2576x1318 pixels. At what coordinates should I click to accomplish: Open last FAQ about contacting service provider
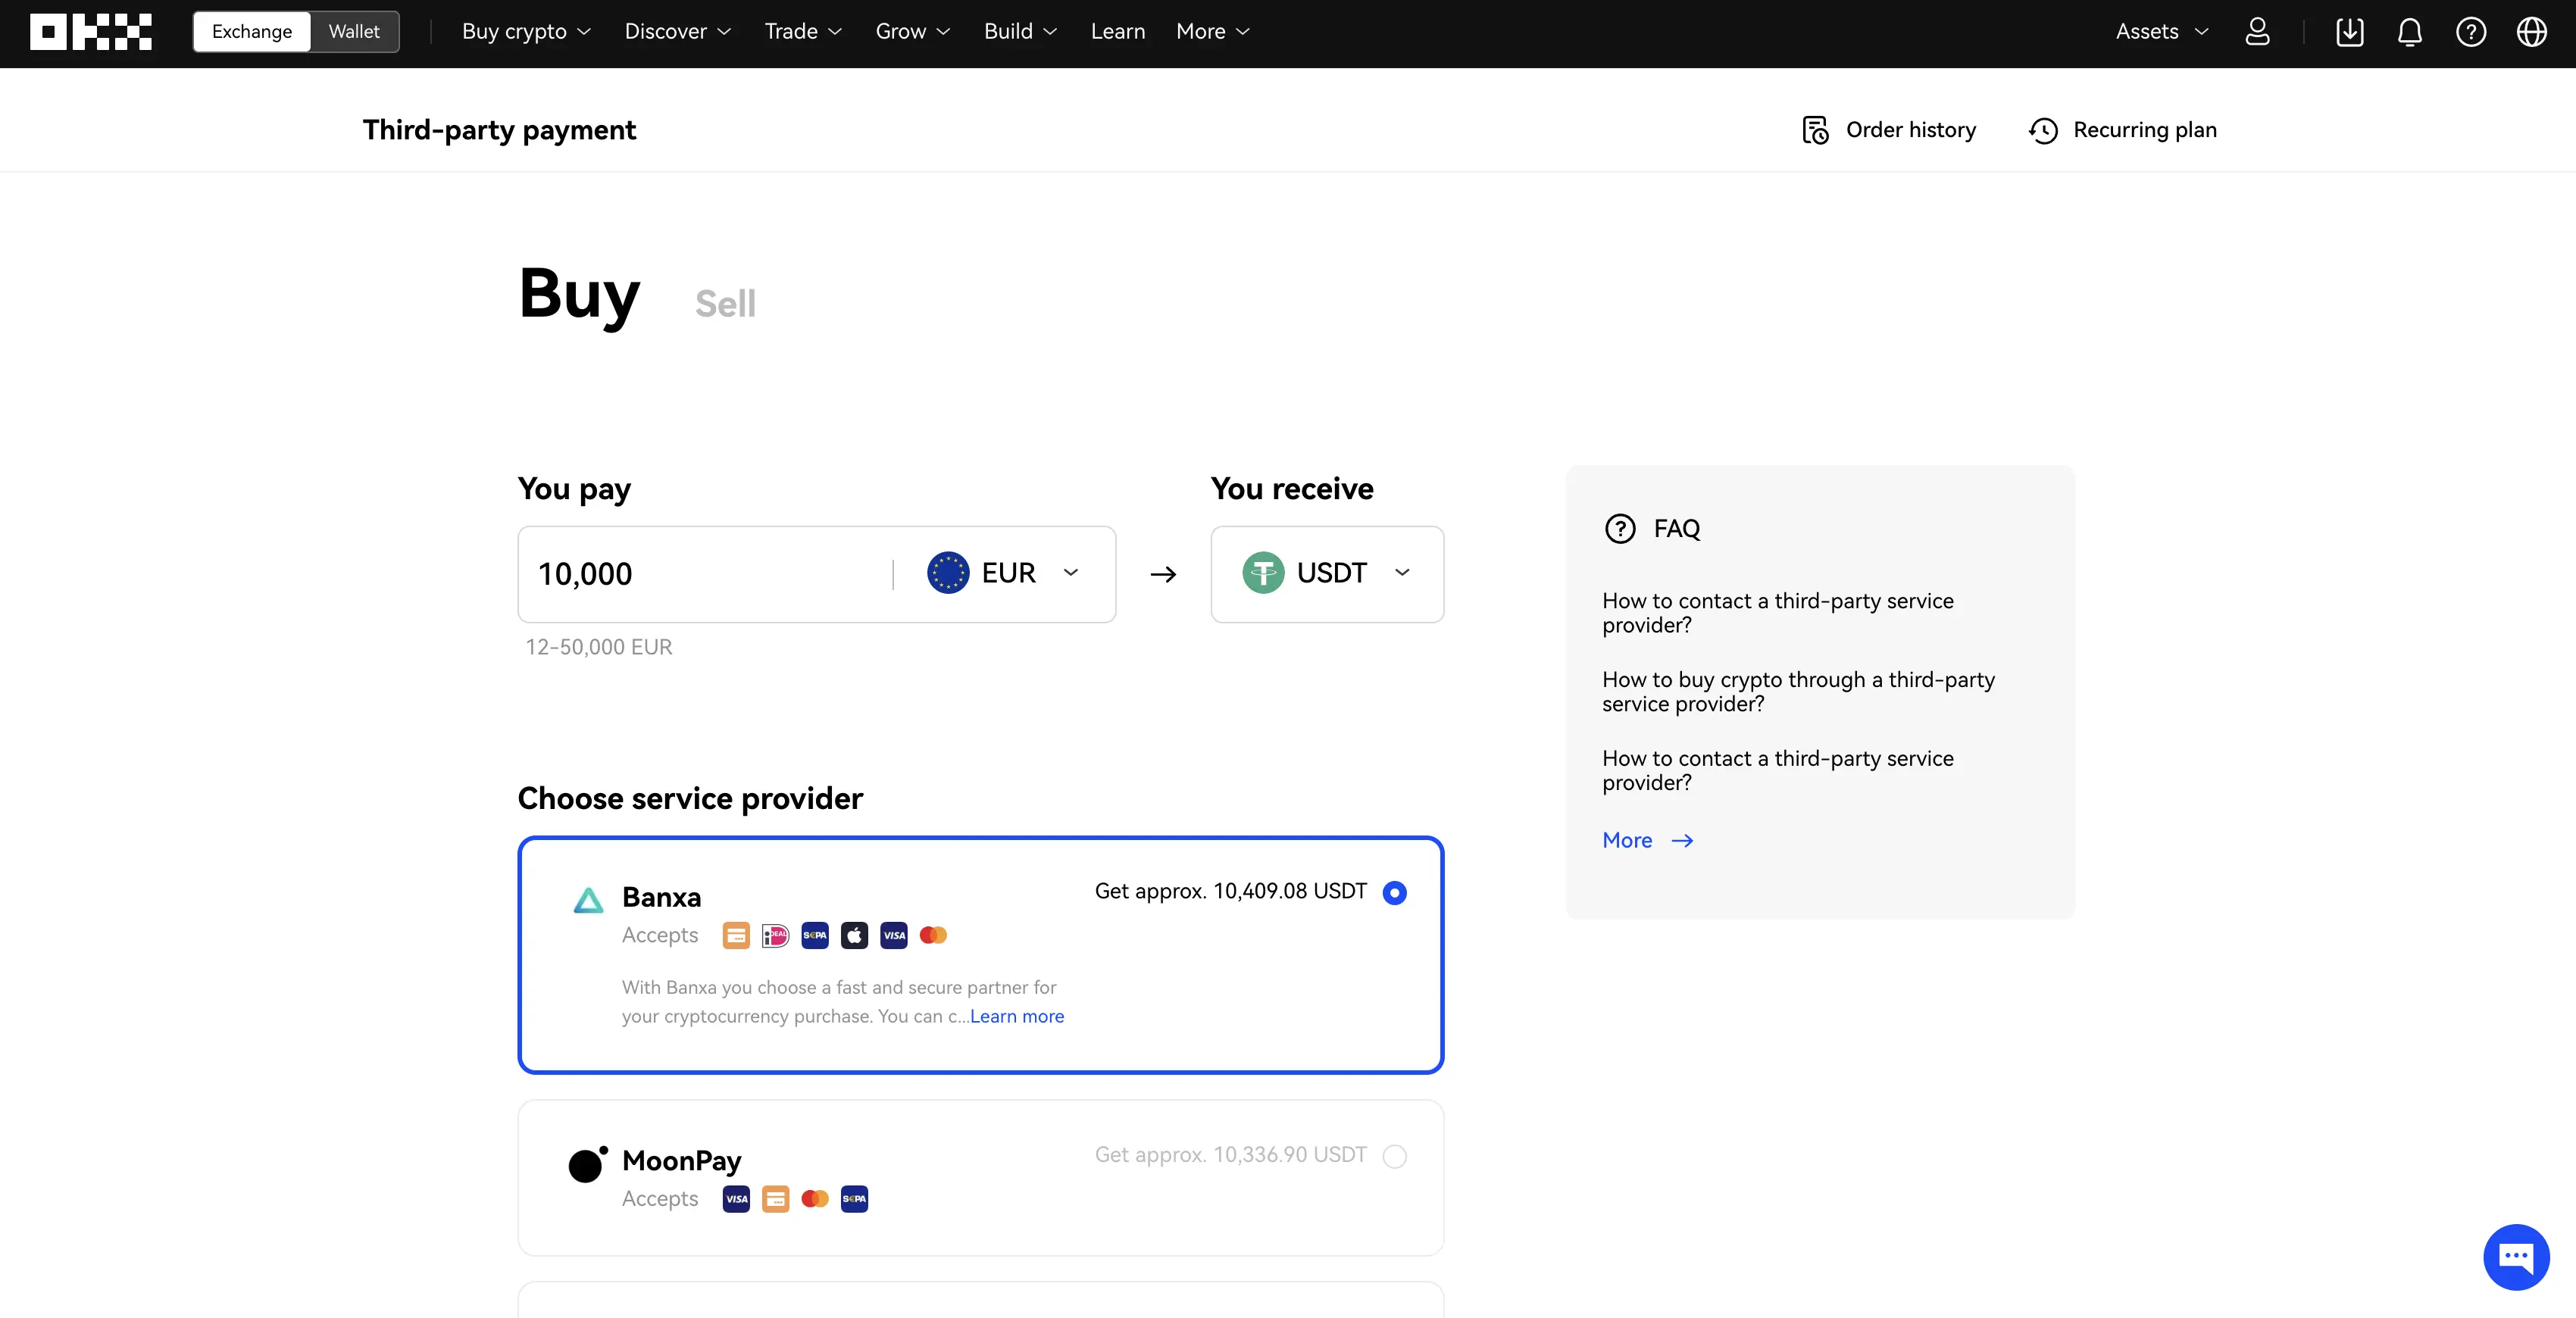coord(1777,771)
